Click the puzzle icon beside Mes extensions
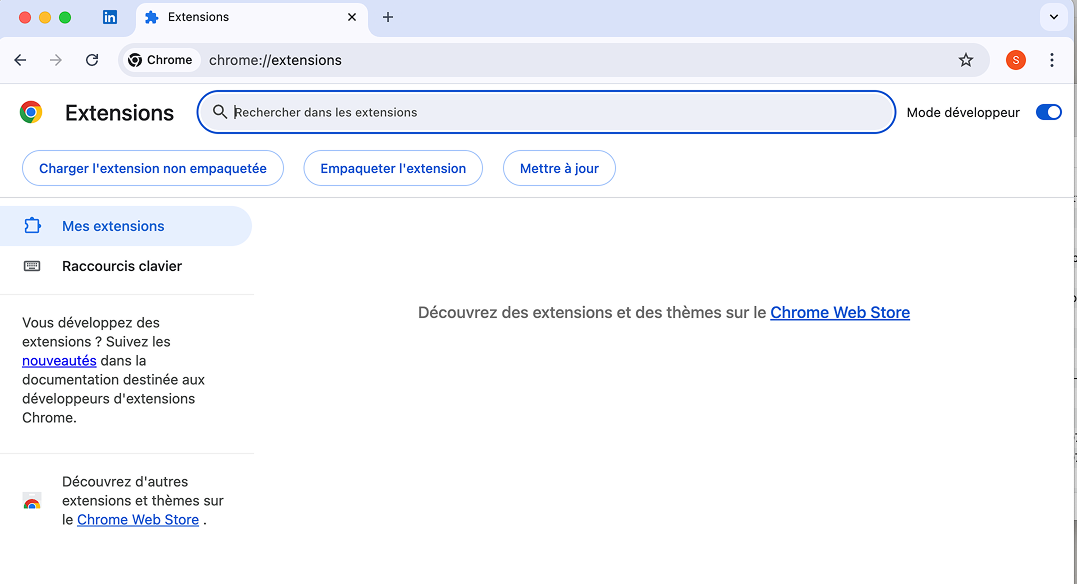 (32, 225)
